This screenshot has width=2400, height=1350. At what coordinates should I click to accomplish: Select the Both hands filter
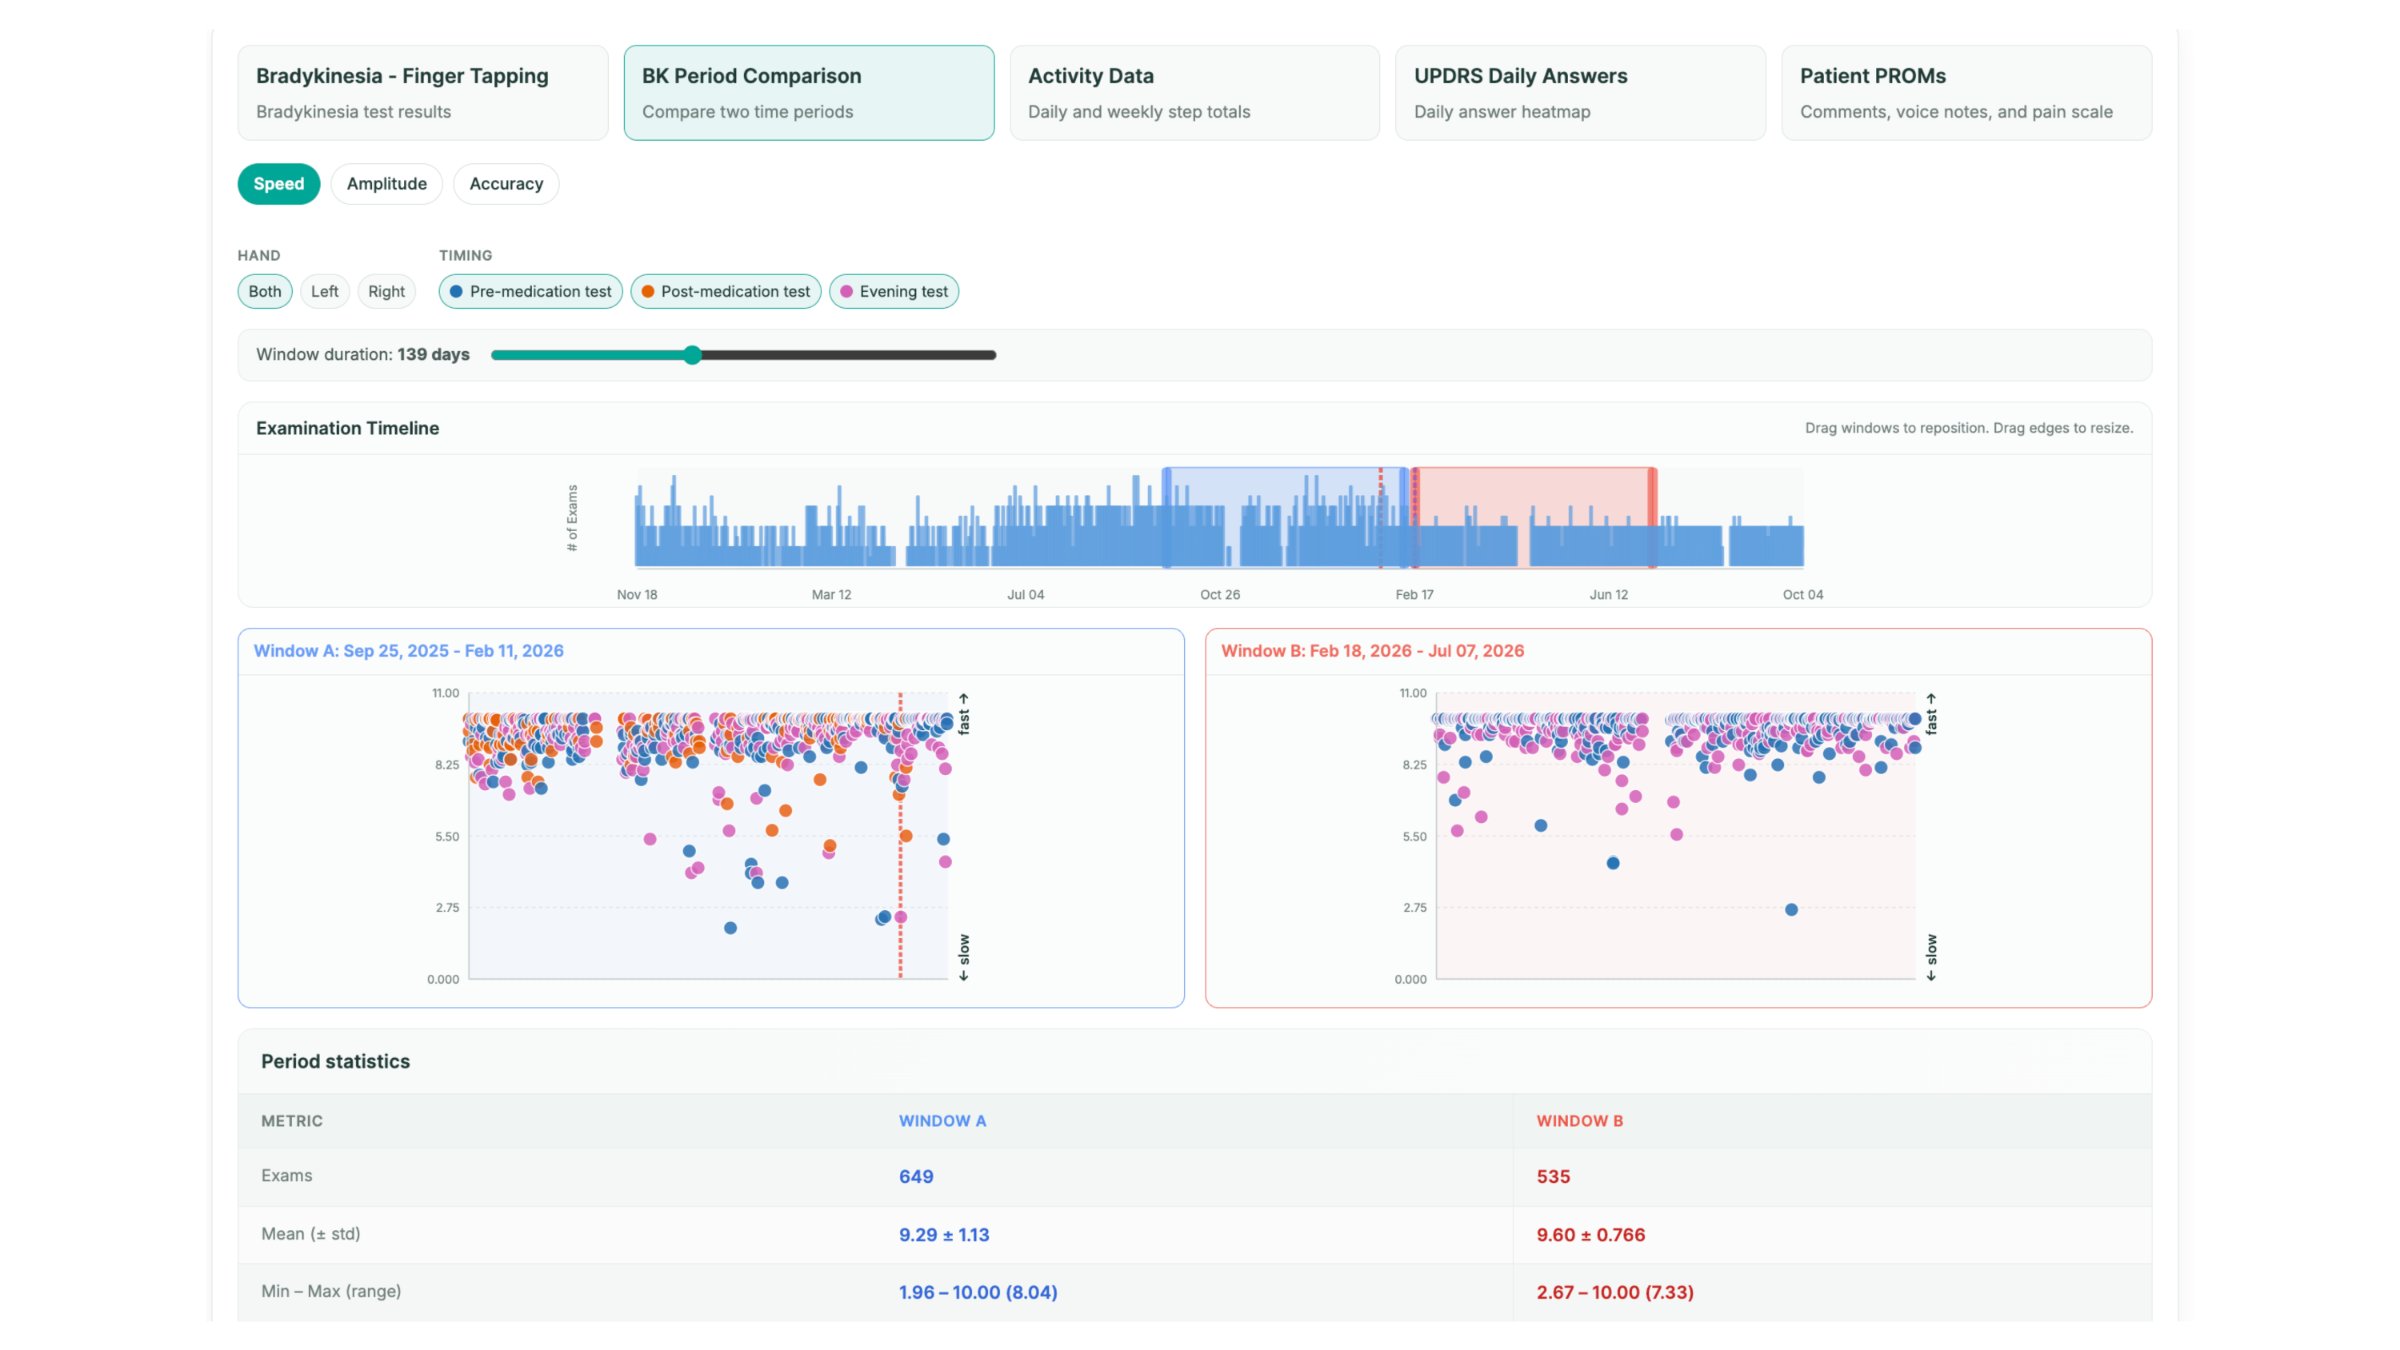click(265, 291)
